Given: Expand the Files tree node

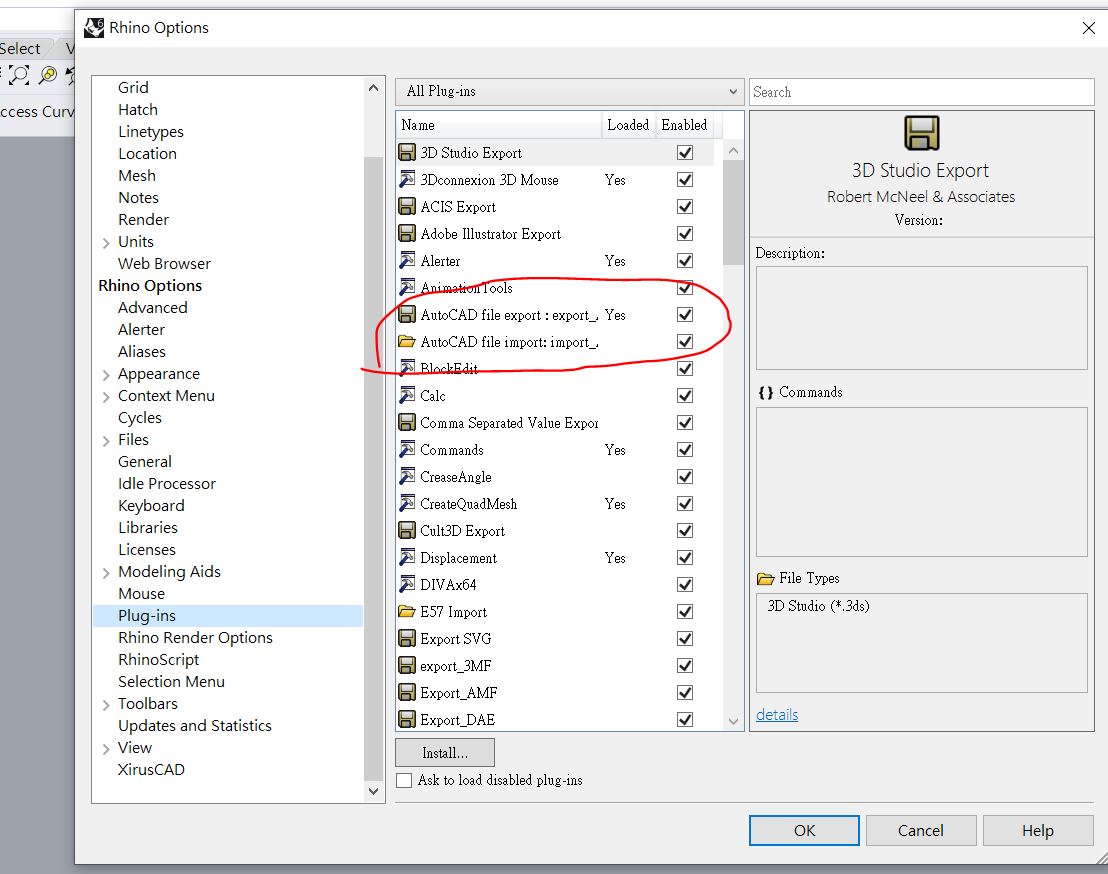Looking at the screenshot, I should pos(106,441).
